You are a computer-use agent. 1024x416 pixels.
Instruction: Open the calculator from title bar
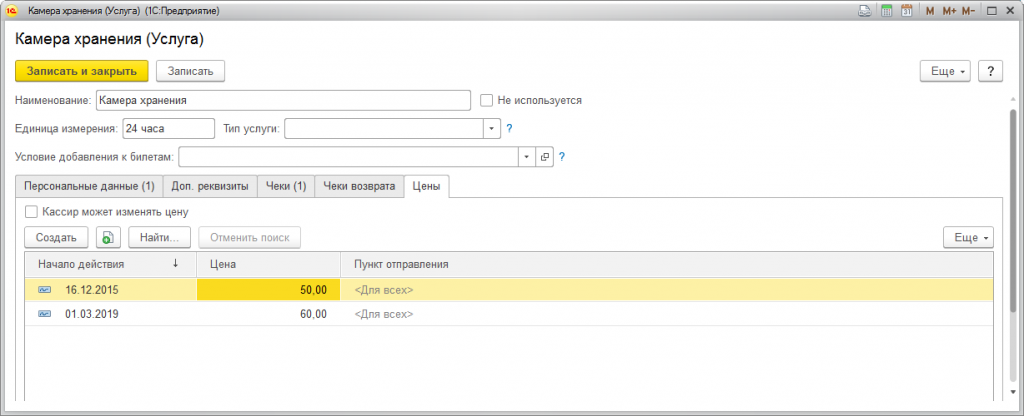pos(885,11)
